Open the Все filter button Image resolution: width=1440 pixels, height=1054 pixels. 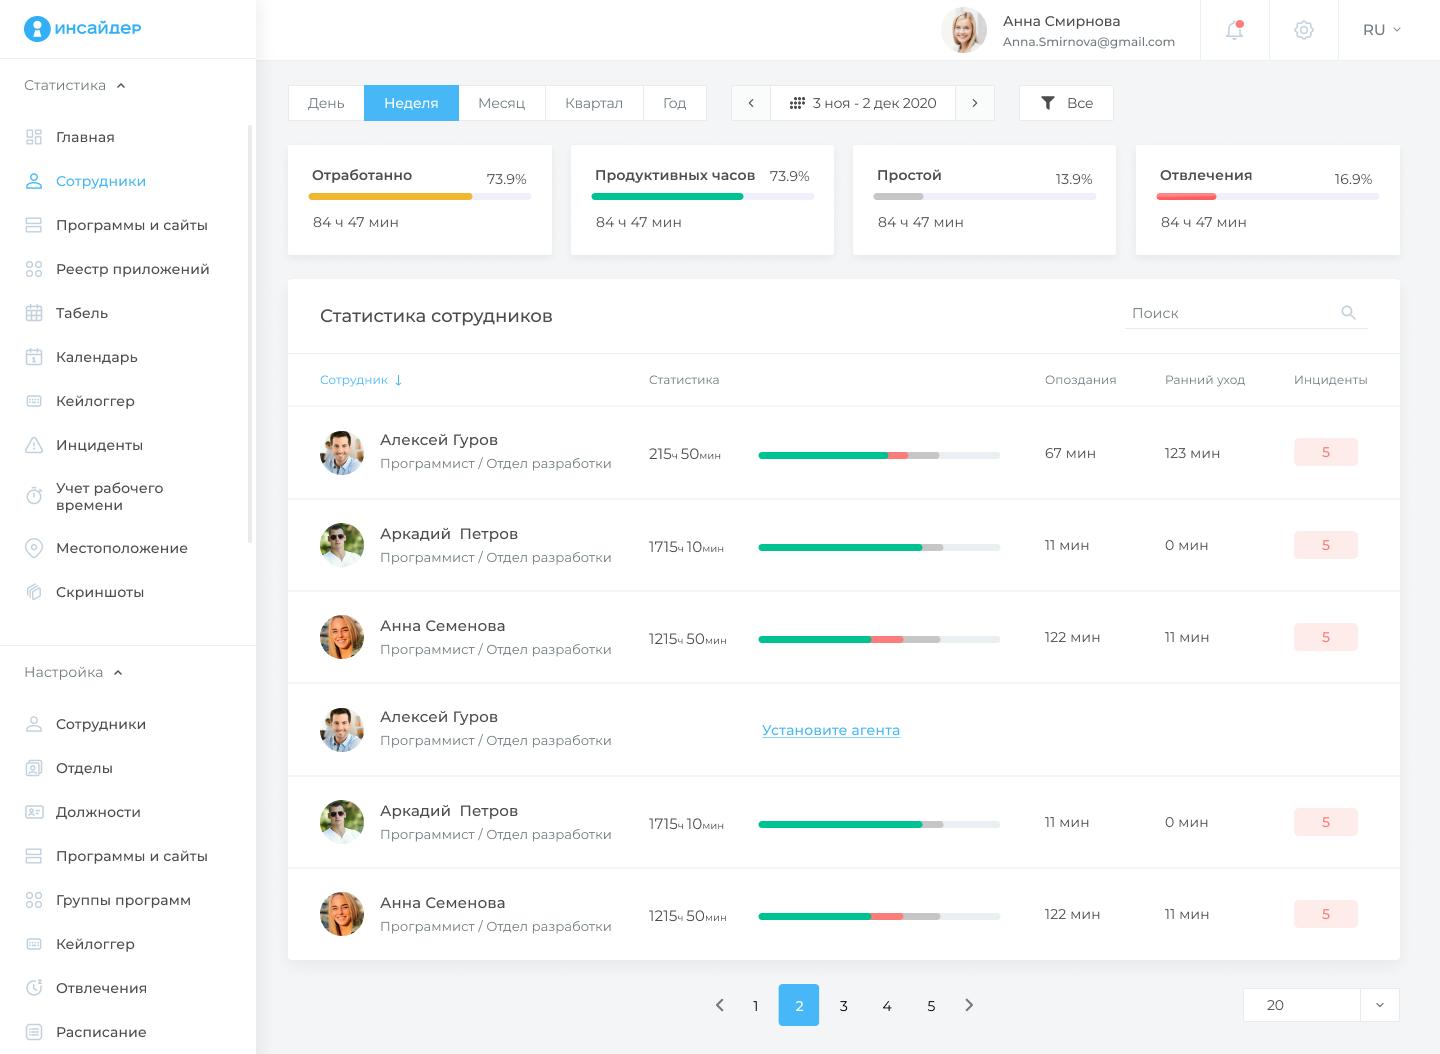[x=1066, y=103]
